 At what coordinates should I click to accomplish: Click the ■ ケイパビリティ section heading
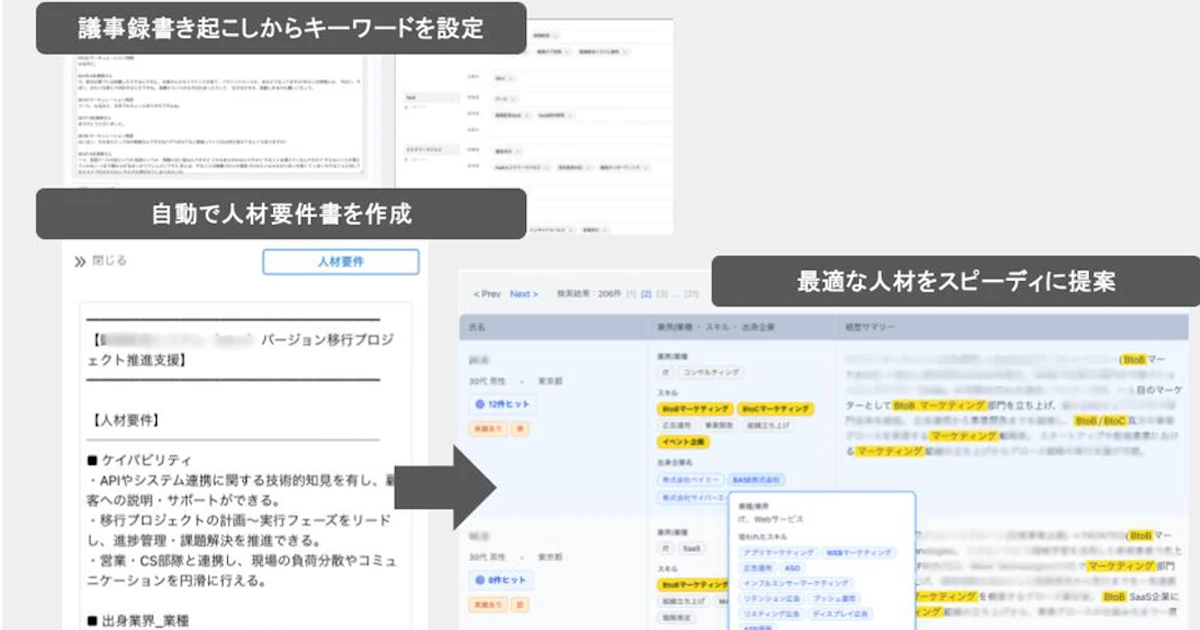[139, 460]
